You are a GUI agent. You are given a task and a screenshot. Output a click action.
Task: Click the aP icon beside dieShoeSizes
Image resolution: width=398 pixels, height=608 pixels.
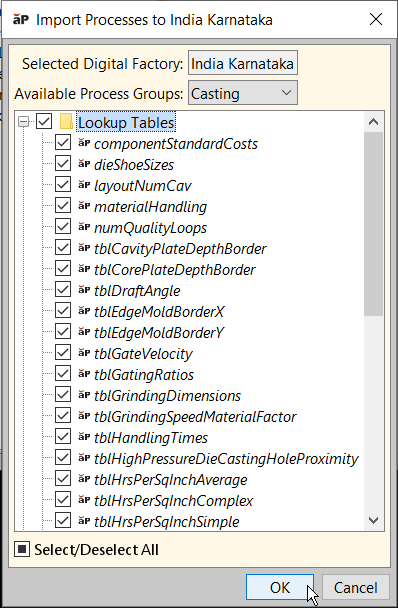point(84,164)
